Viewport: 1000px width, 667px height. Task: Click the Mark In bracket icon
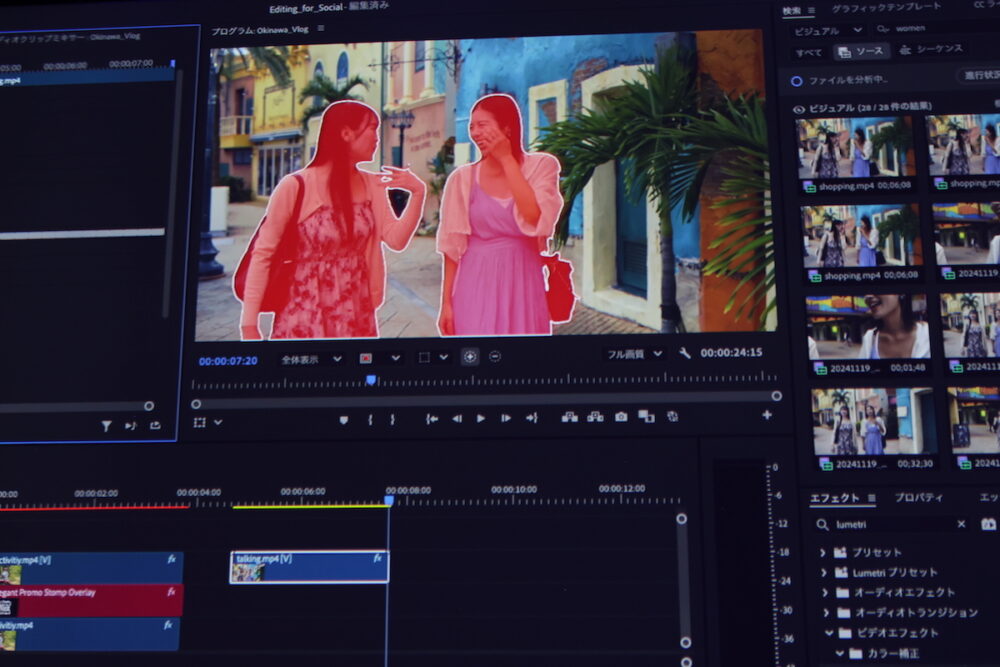(369, 419)
